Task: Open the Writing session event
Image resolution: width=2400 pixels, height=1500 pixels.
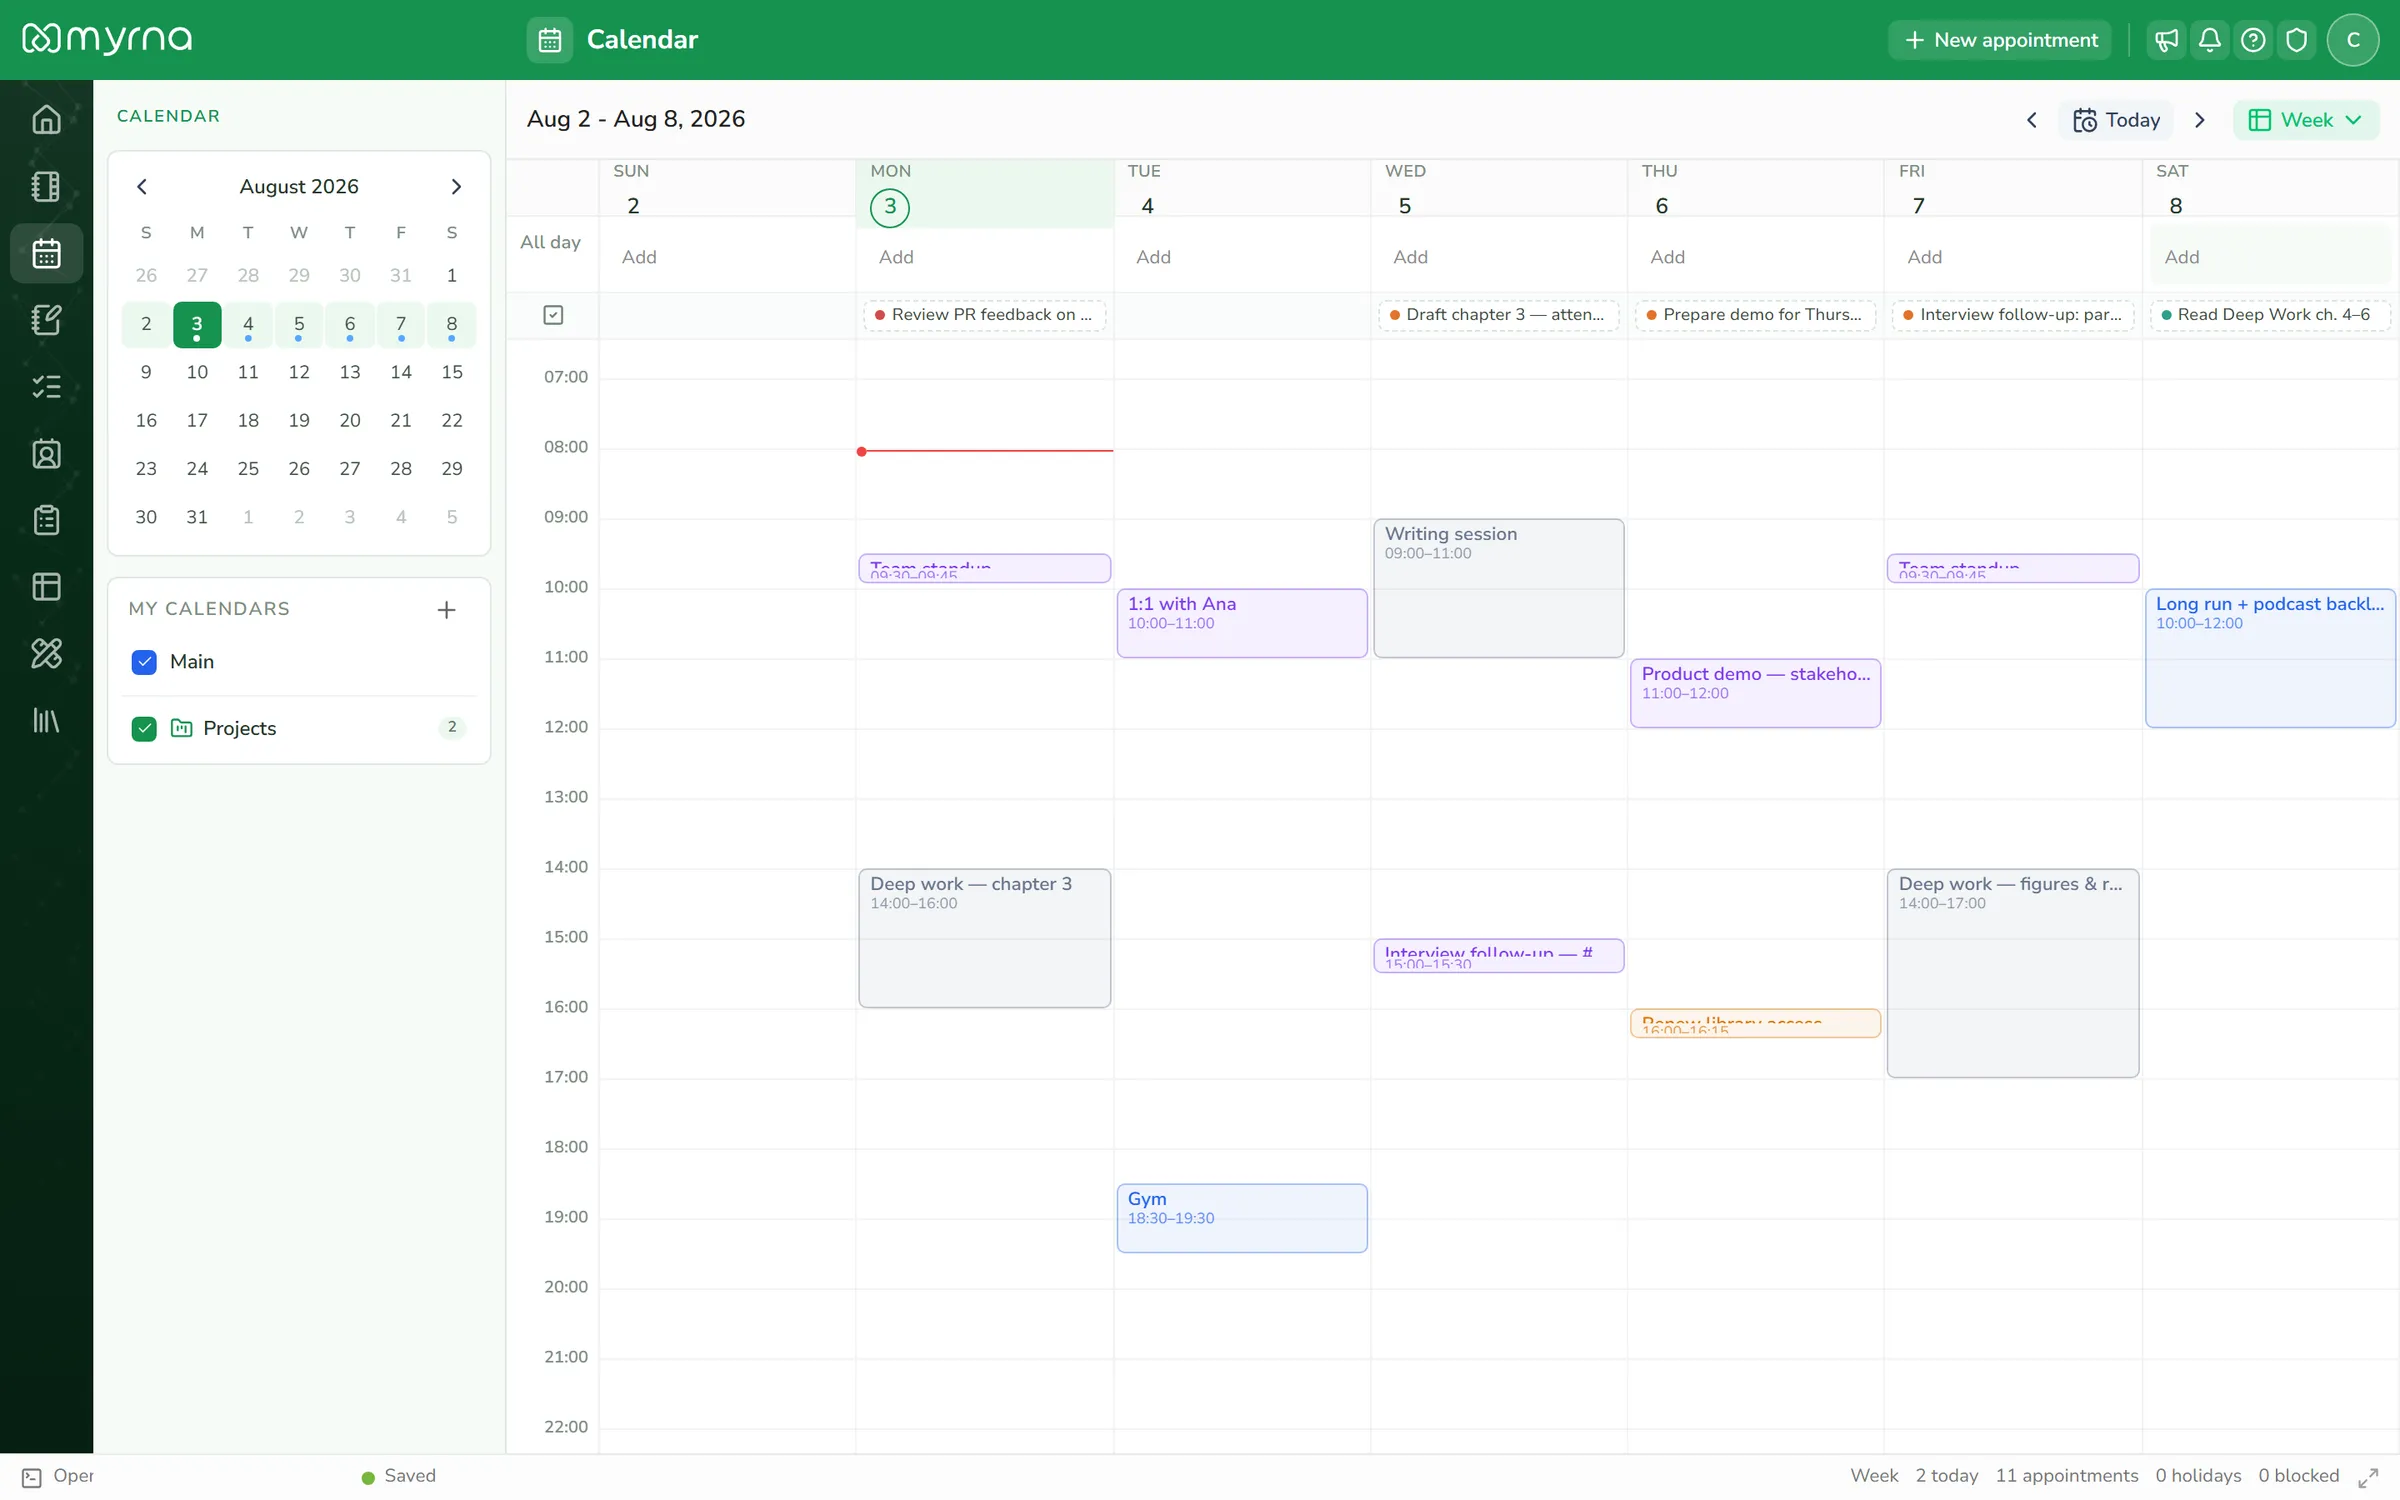Action: pyautogui.click(x=1498, y=588)
